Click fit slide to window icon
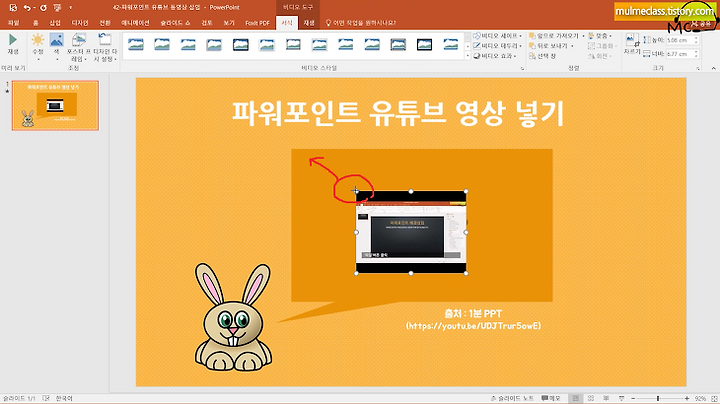Viewport: 720px width, 404px height. [x=714, y=398]
